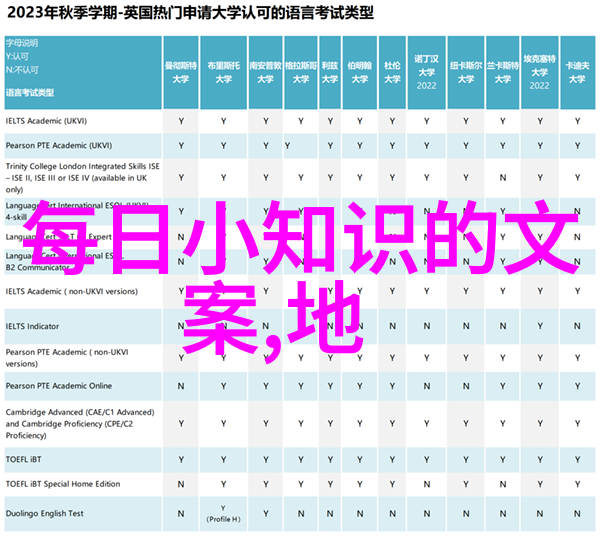Click IELTS Academic non-UKVI Y under 杜伦大学
Image resolution: width=600 pixels, height=536 pixels.
[x=392, y=291]
